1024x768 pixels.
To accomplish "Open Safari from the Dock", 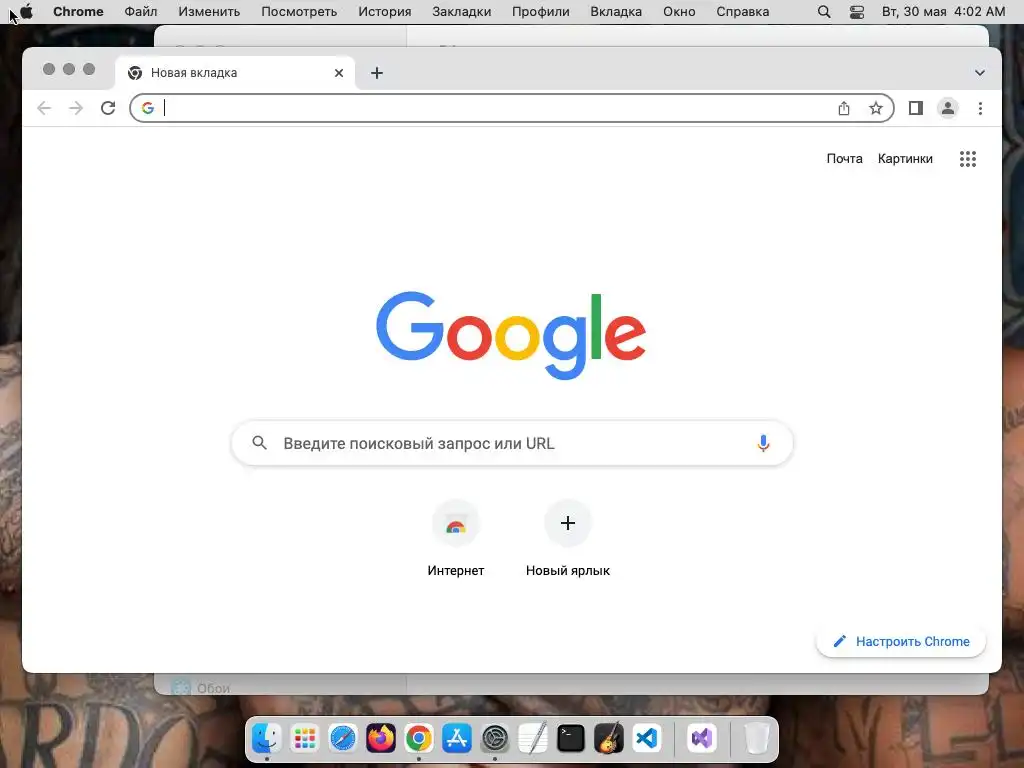I will click(x=342, y=739).
